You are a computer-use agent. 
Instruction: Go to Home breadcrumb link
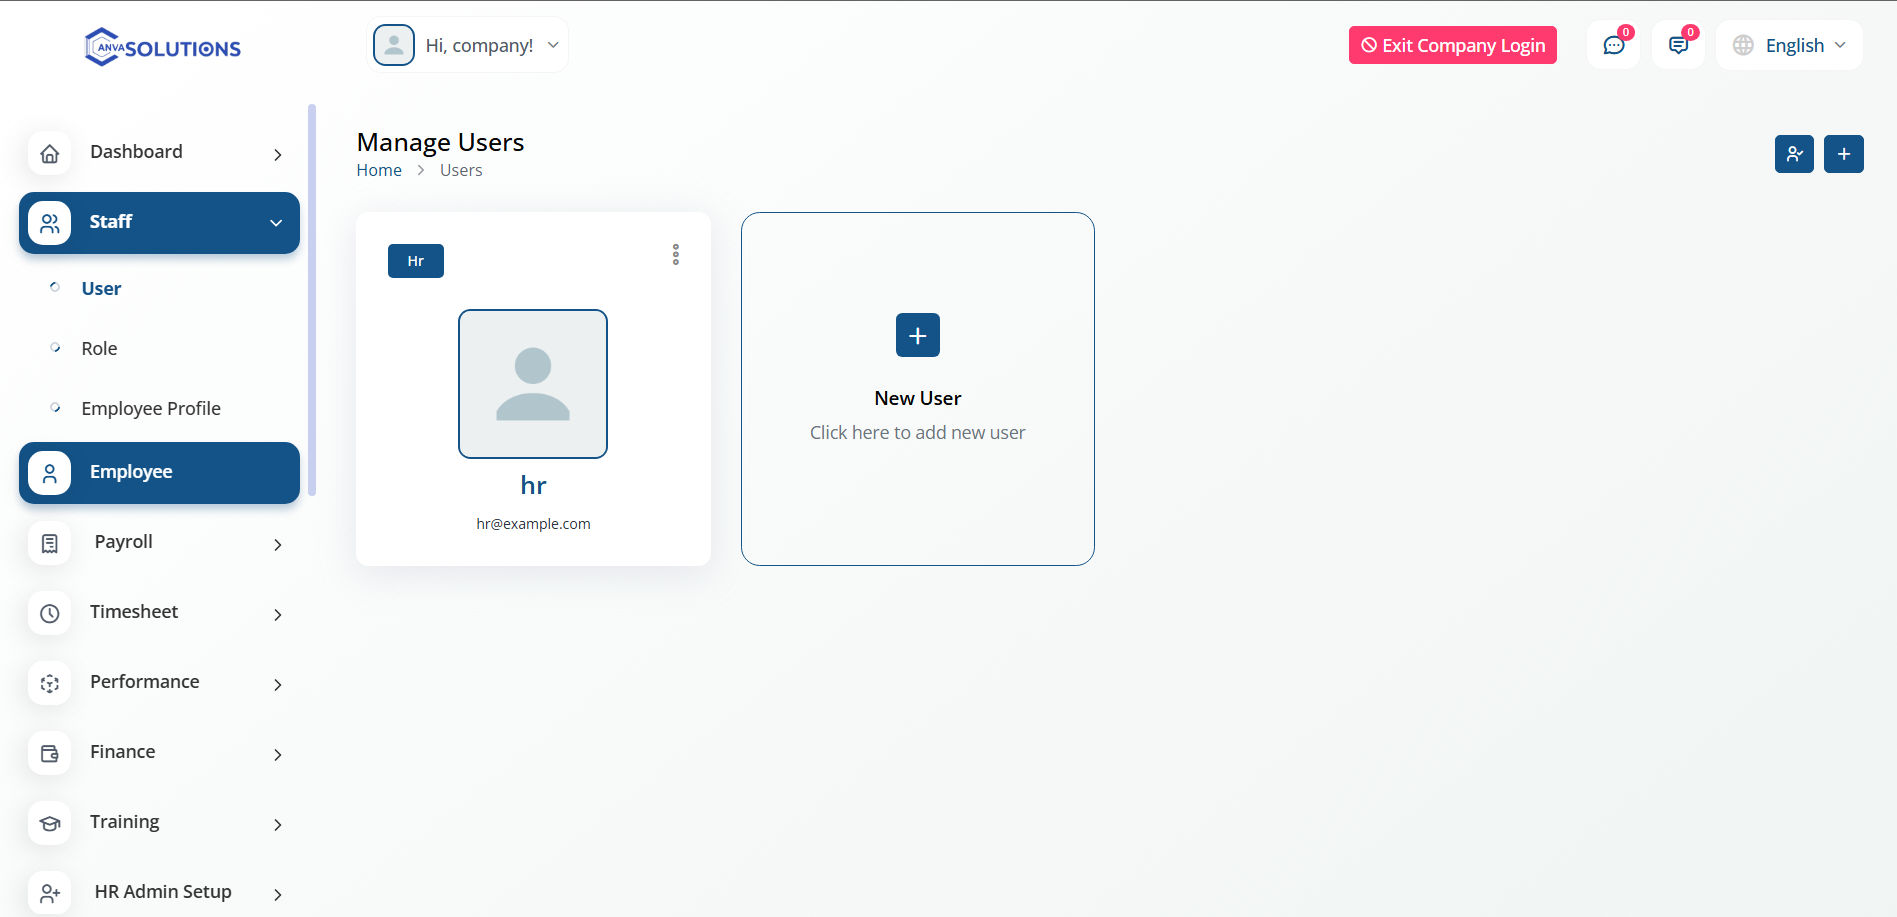[x=379, y=171]
